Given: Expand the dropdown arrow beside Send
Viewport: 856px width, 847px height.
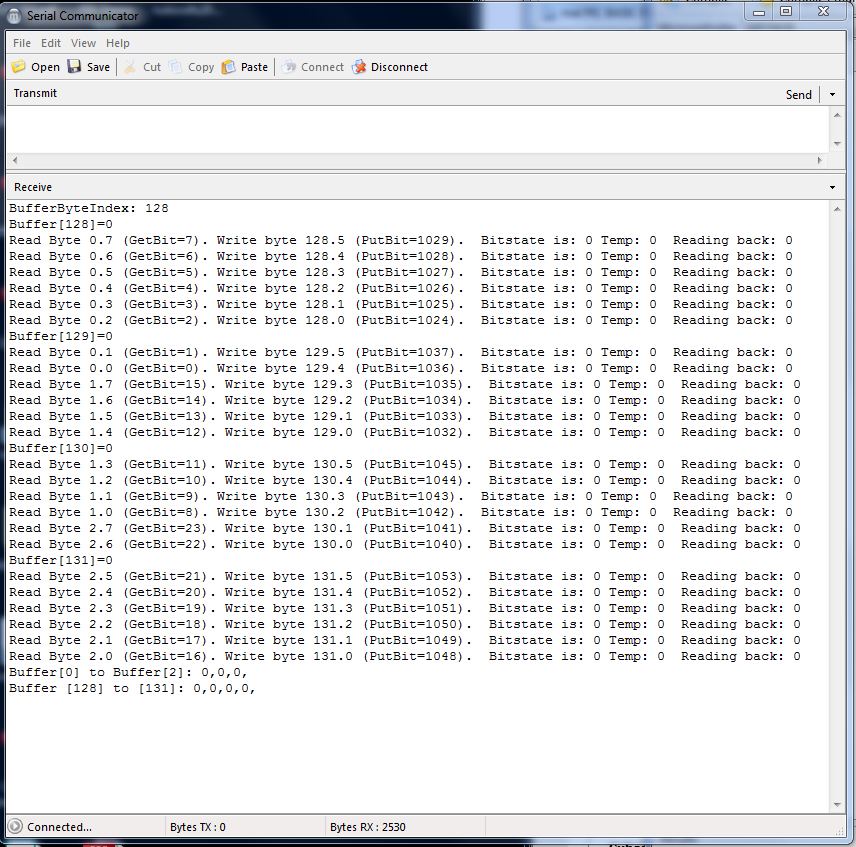Looking at the screenshot, I should [833, 94].
